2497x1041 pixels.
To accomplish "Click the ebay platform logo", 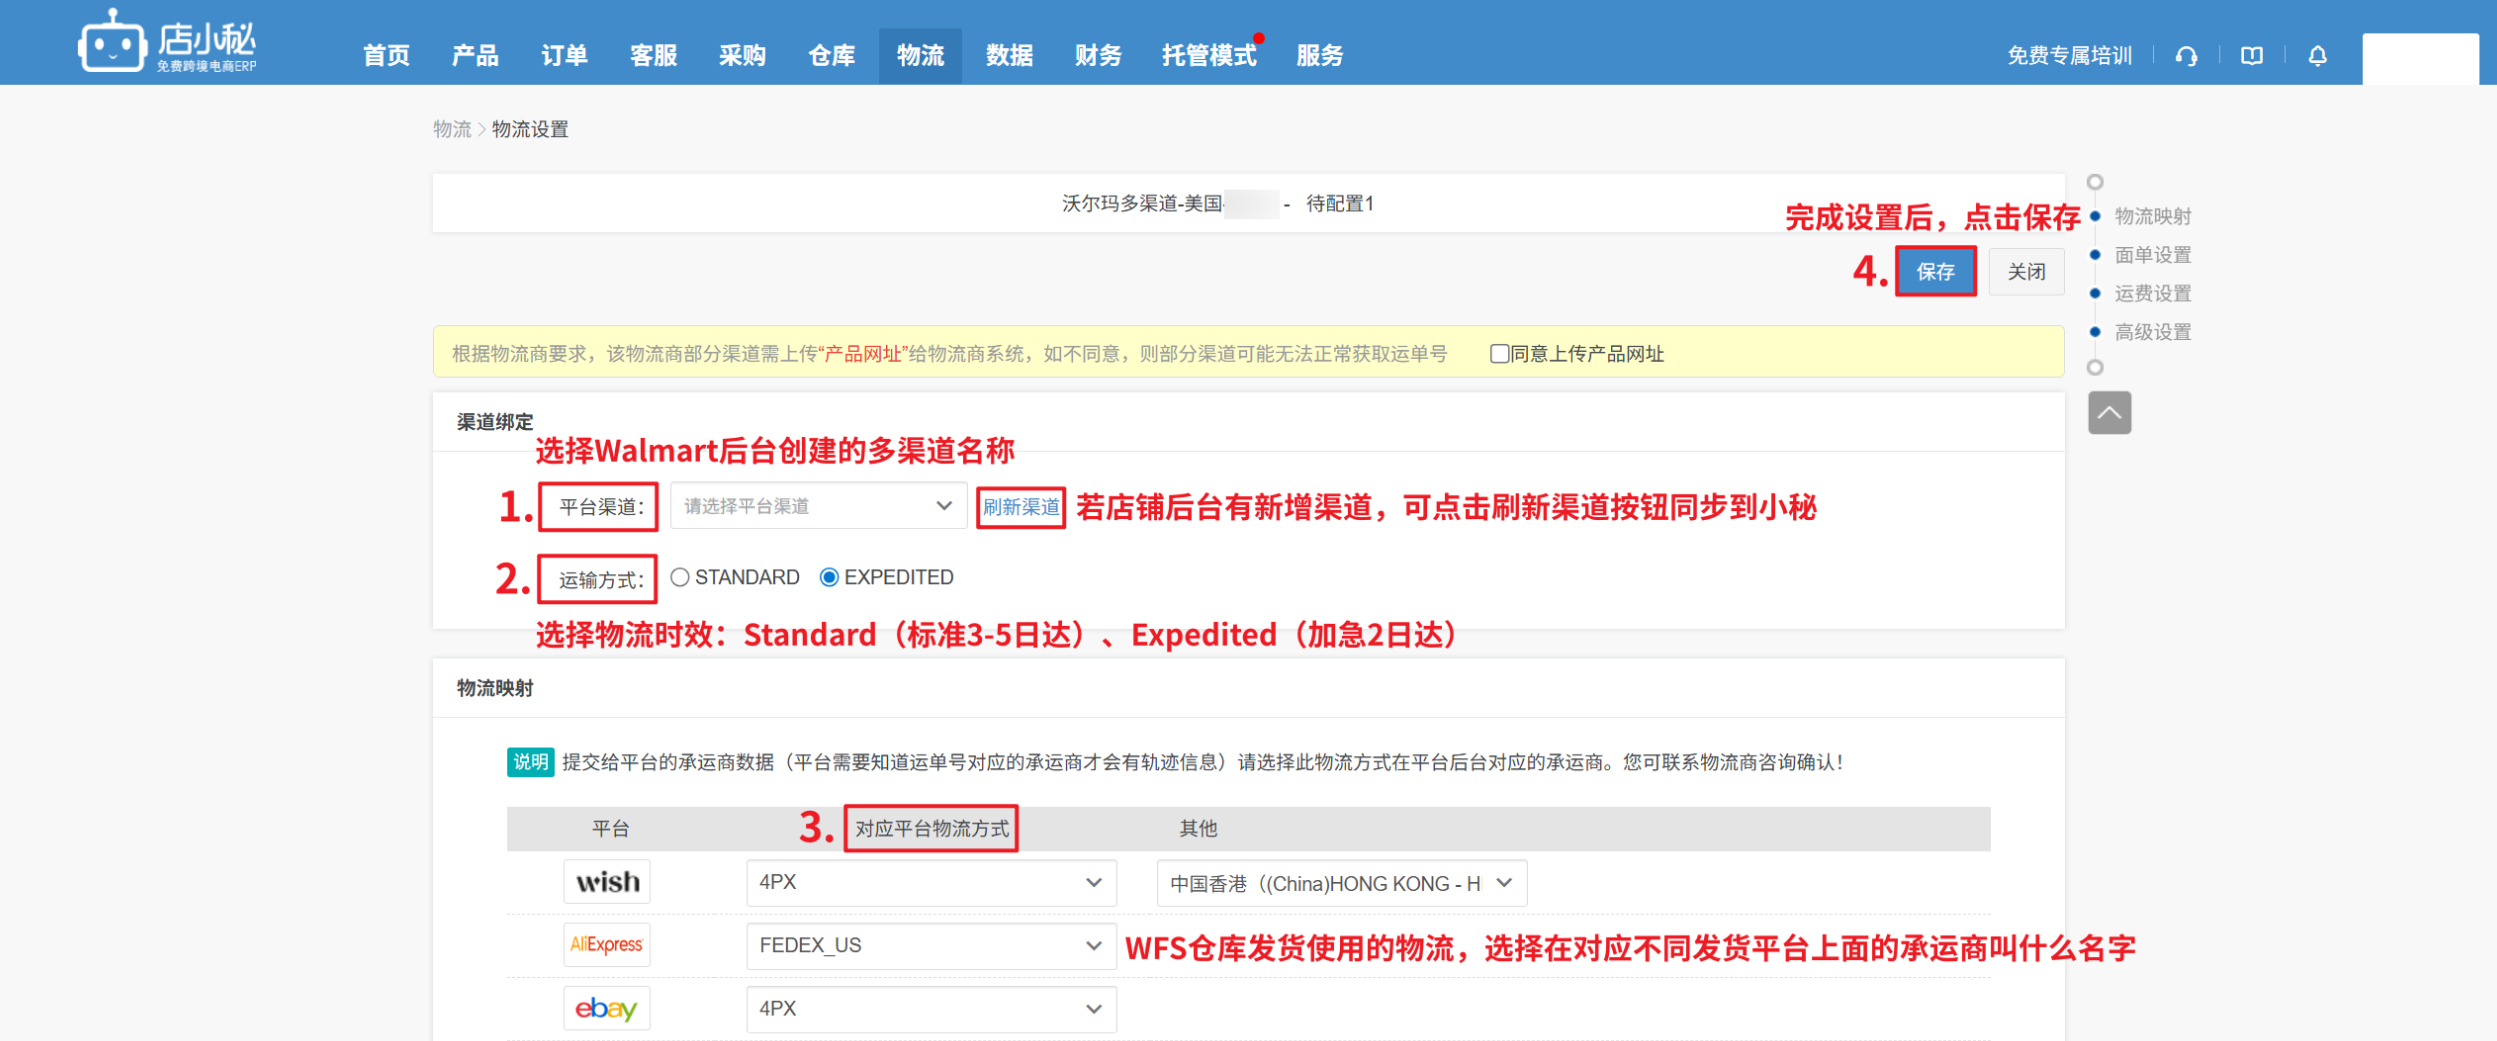I will [606, 1008].
